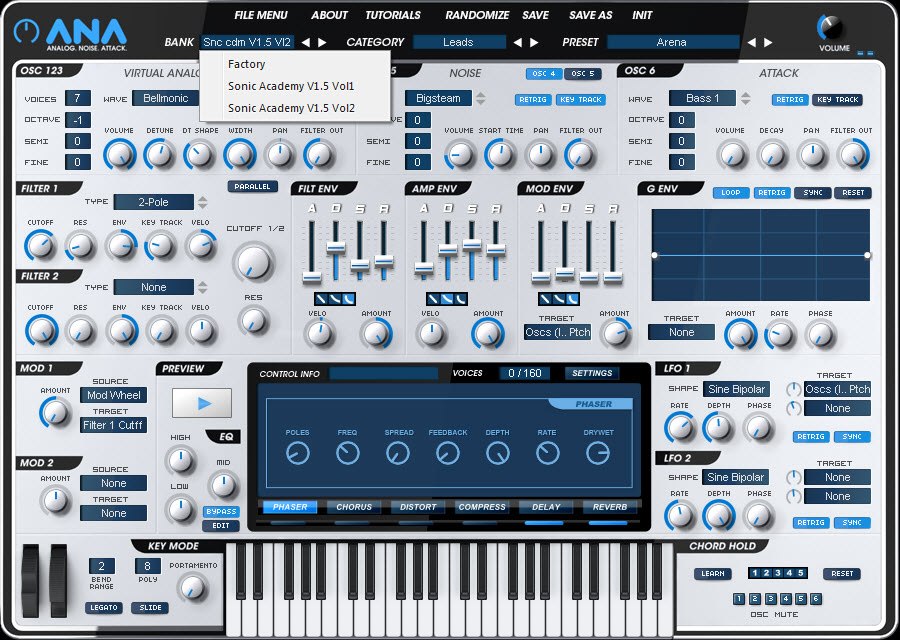Mute oscillator 3 in Osc Mute
Viewport: 900px width, 640px height.
(x=771, y=599)
